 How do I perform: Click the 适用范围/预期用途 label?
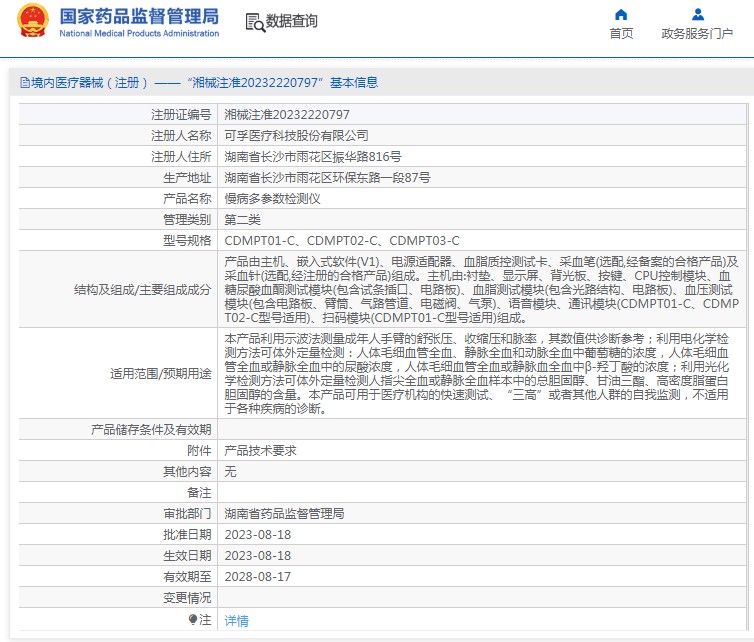click(x=161, y=374)
